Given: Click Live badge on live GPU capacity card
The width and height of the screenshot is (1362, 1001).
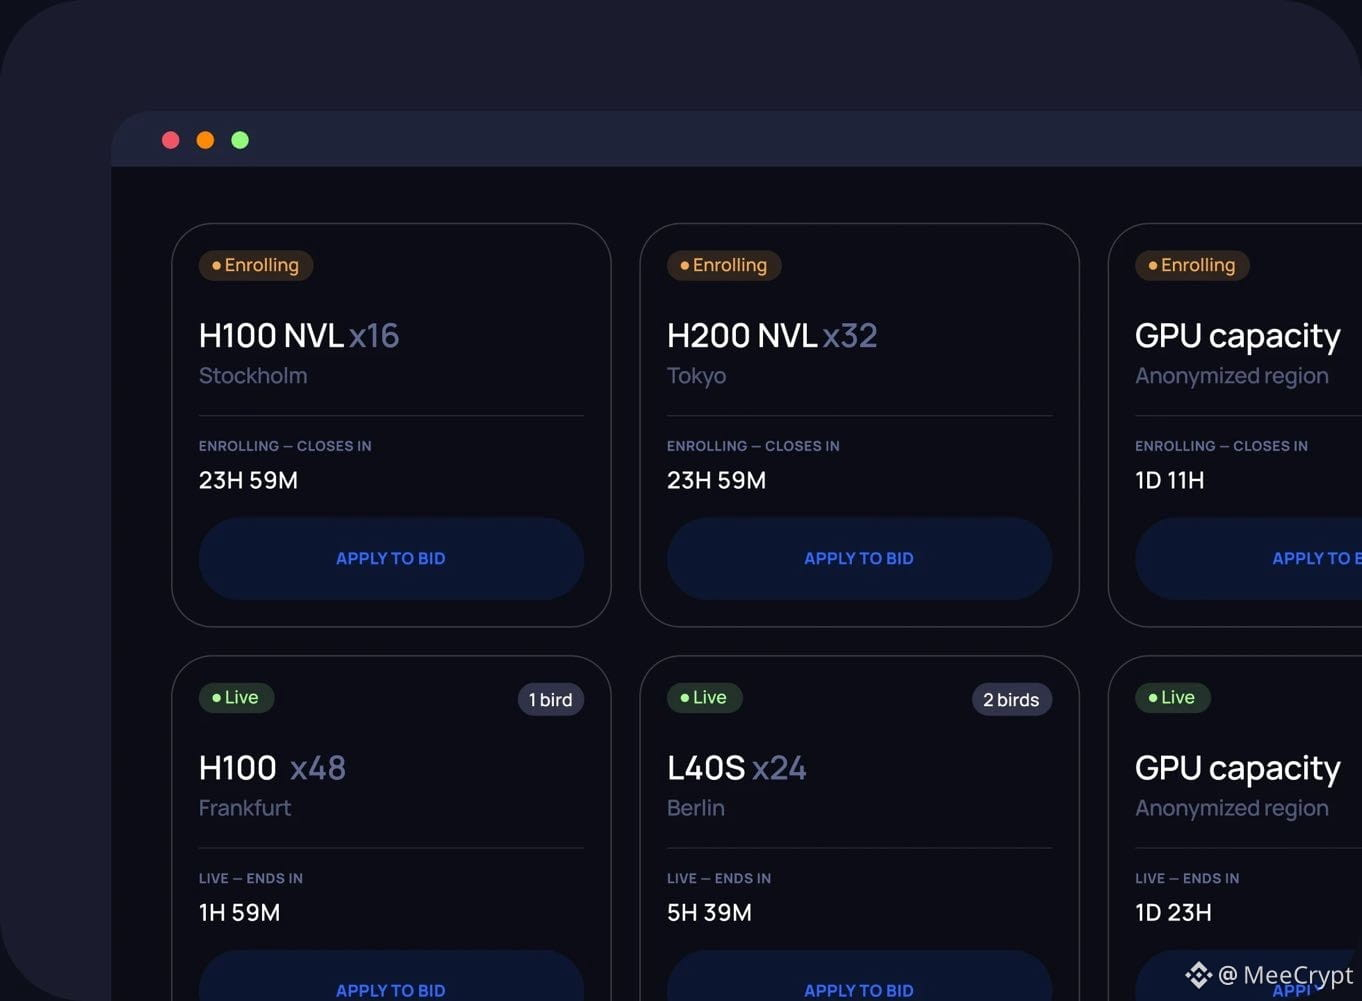Looking at the screenshot, I should [x=1172, y=697].
